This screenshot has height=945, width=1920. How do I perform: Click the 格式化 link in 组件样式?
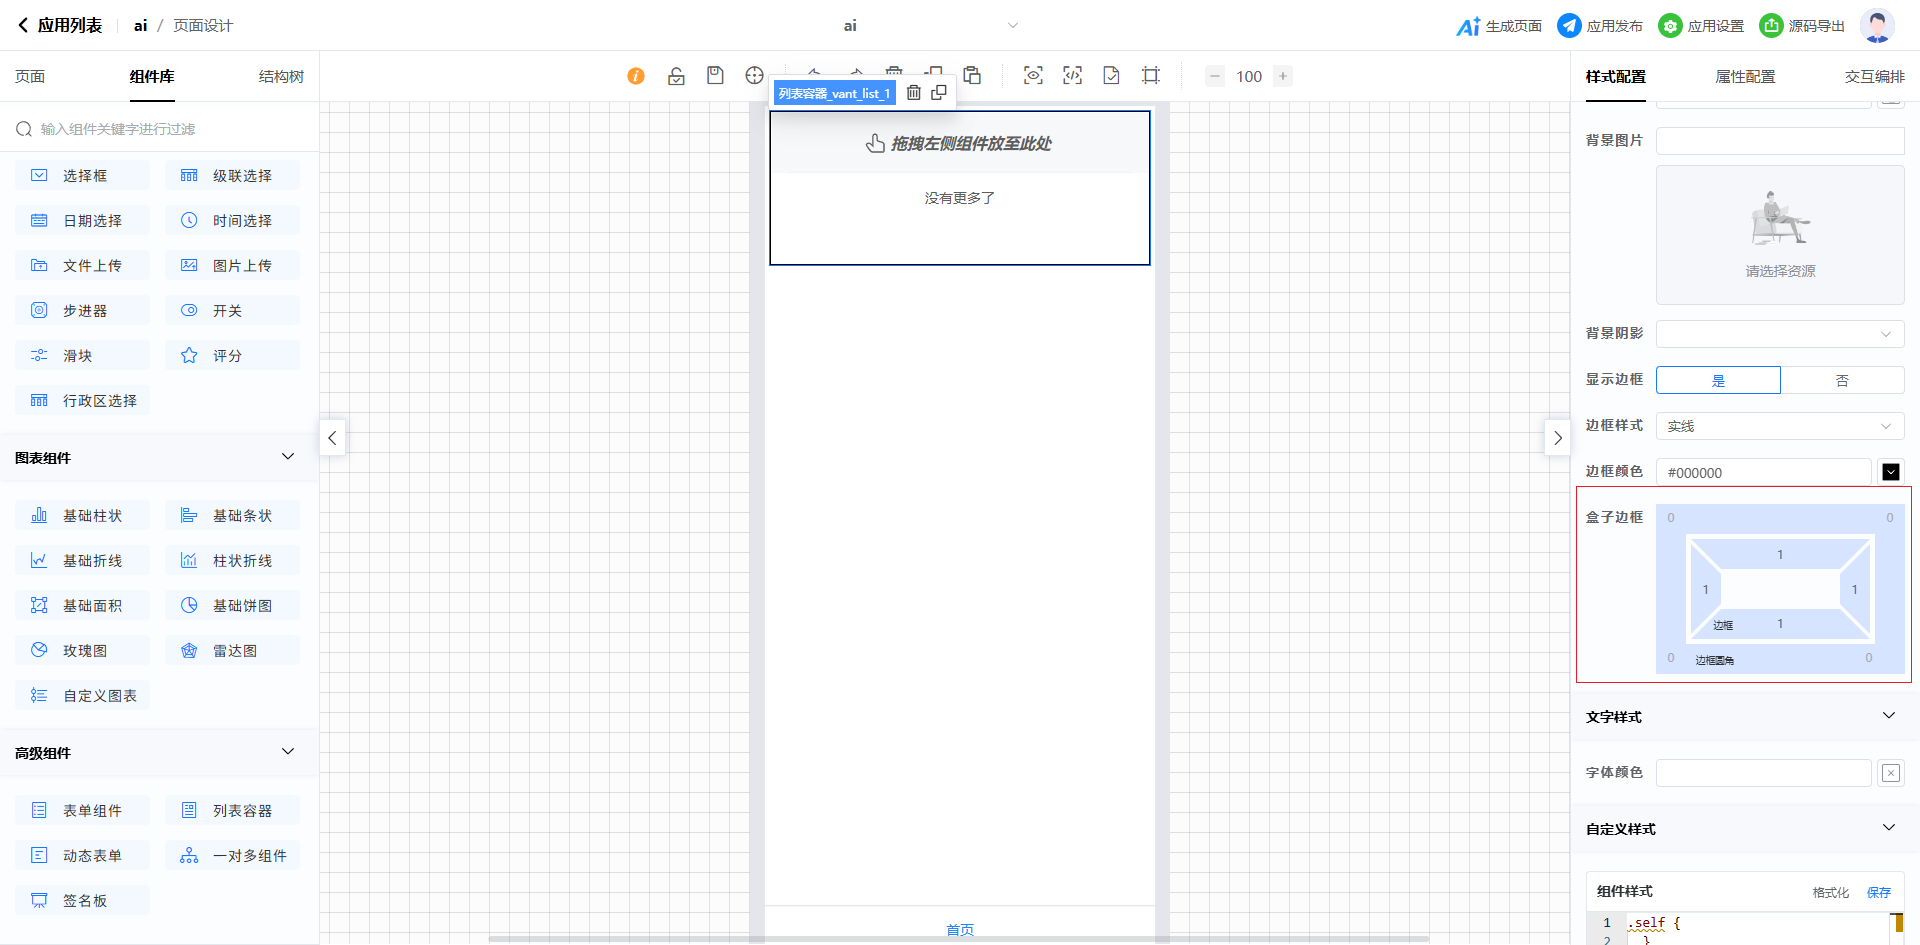1830,892
